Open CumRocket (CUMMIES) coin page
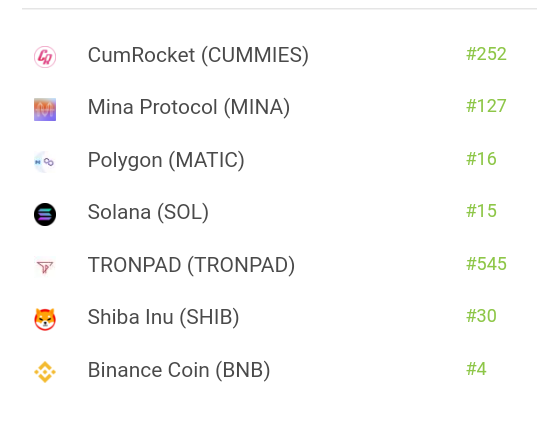The image size is (537, 439). click(x=198, y=55)
